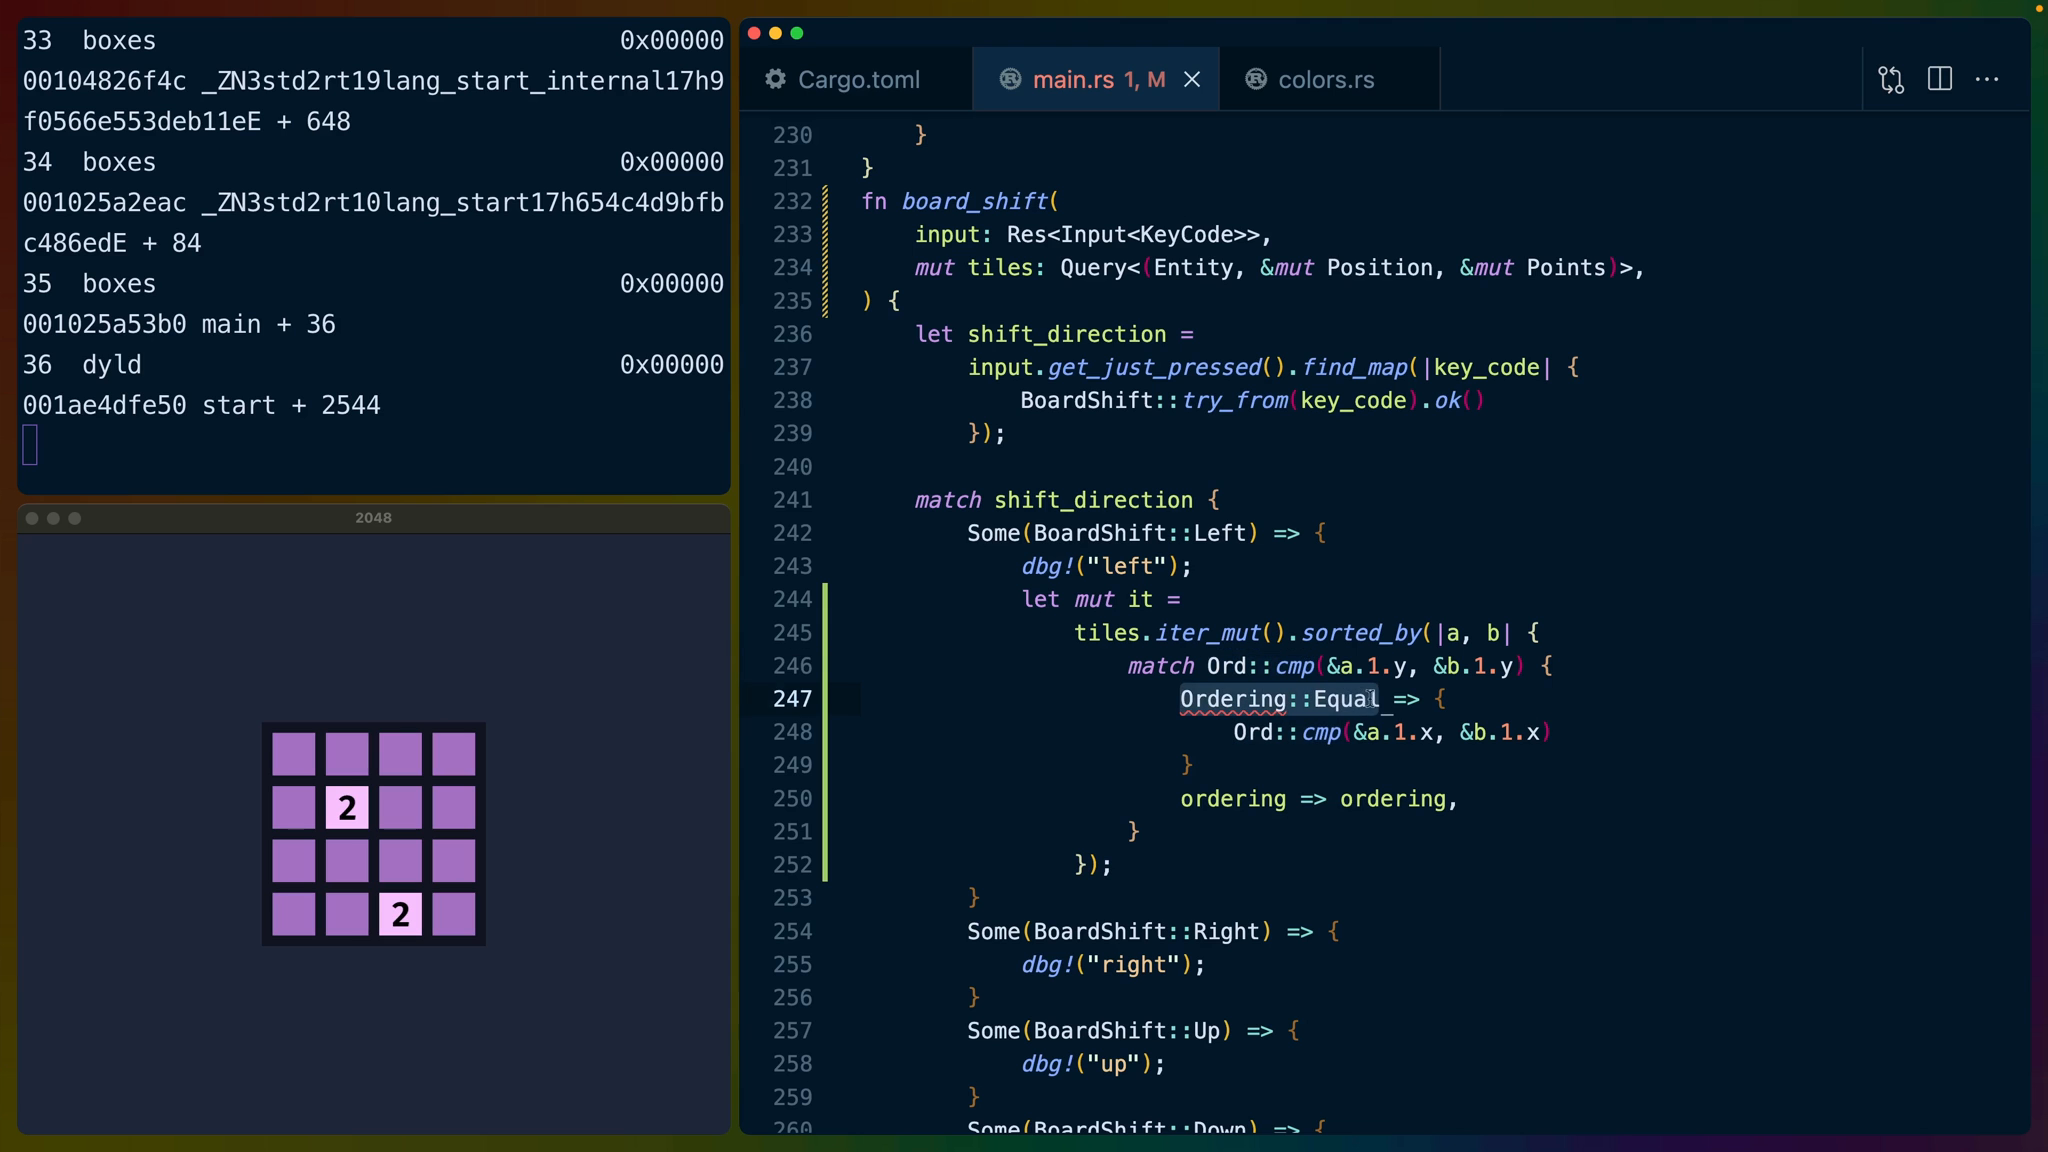Switch to the Cargo.toml tab
Screen dimensions: 2048x1152
[x=858, y=80]
